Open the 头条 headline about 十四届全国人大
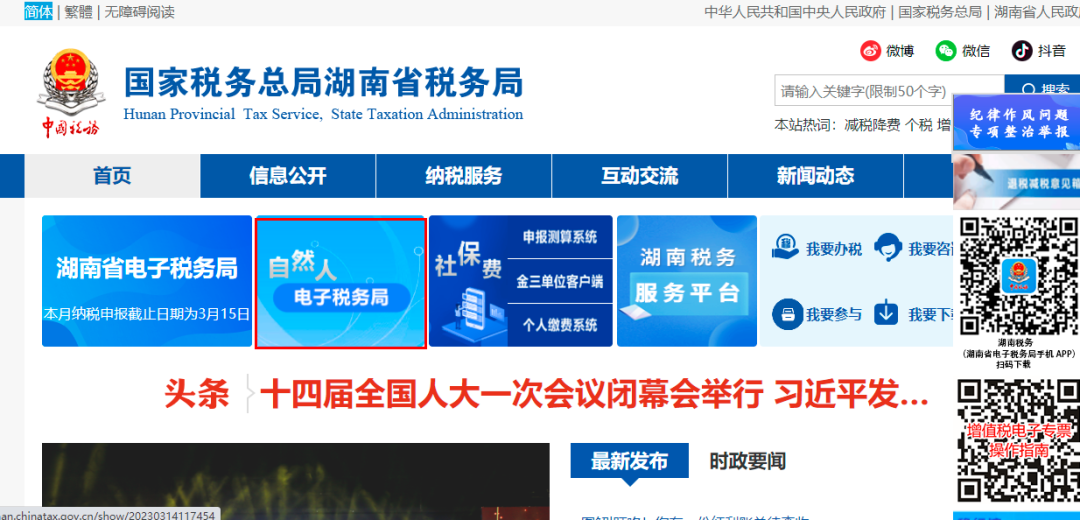 [594, 395]
